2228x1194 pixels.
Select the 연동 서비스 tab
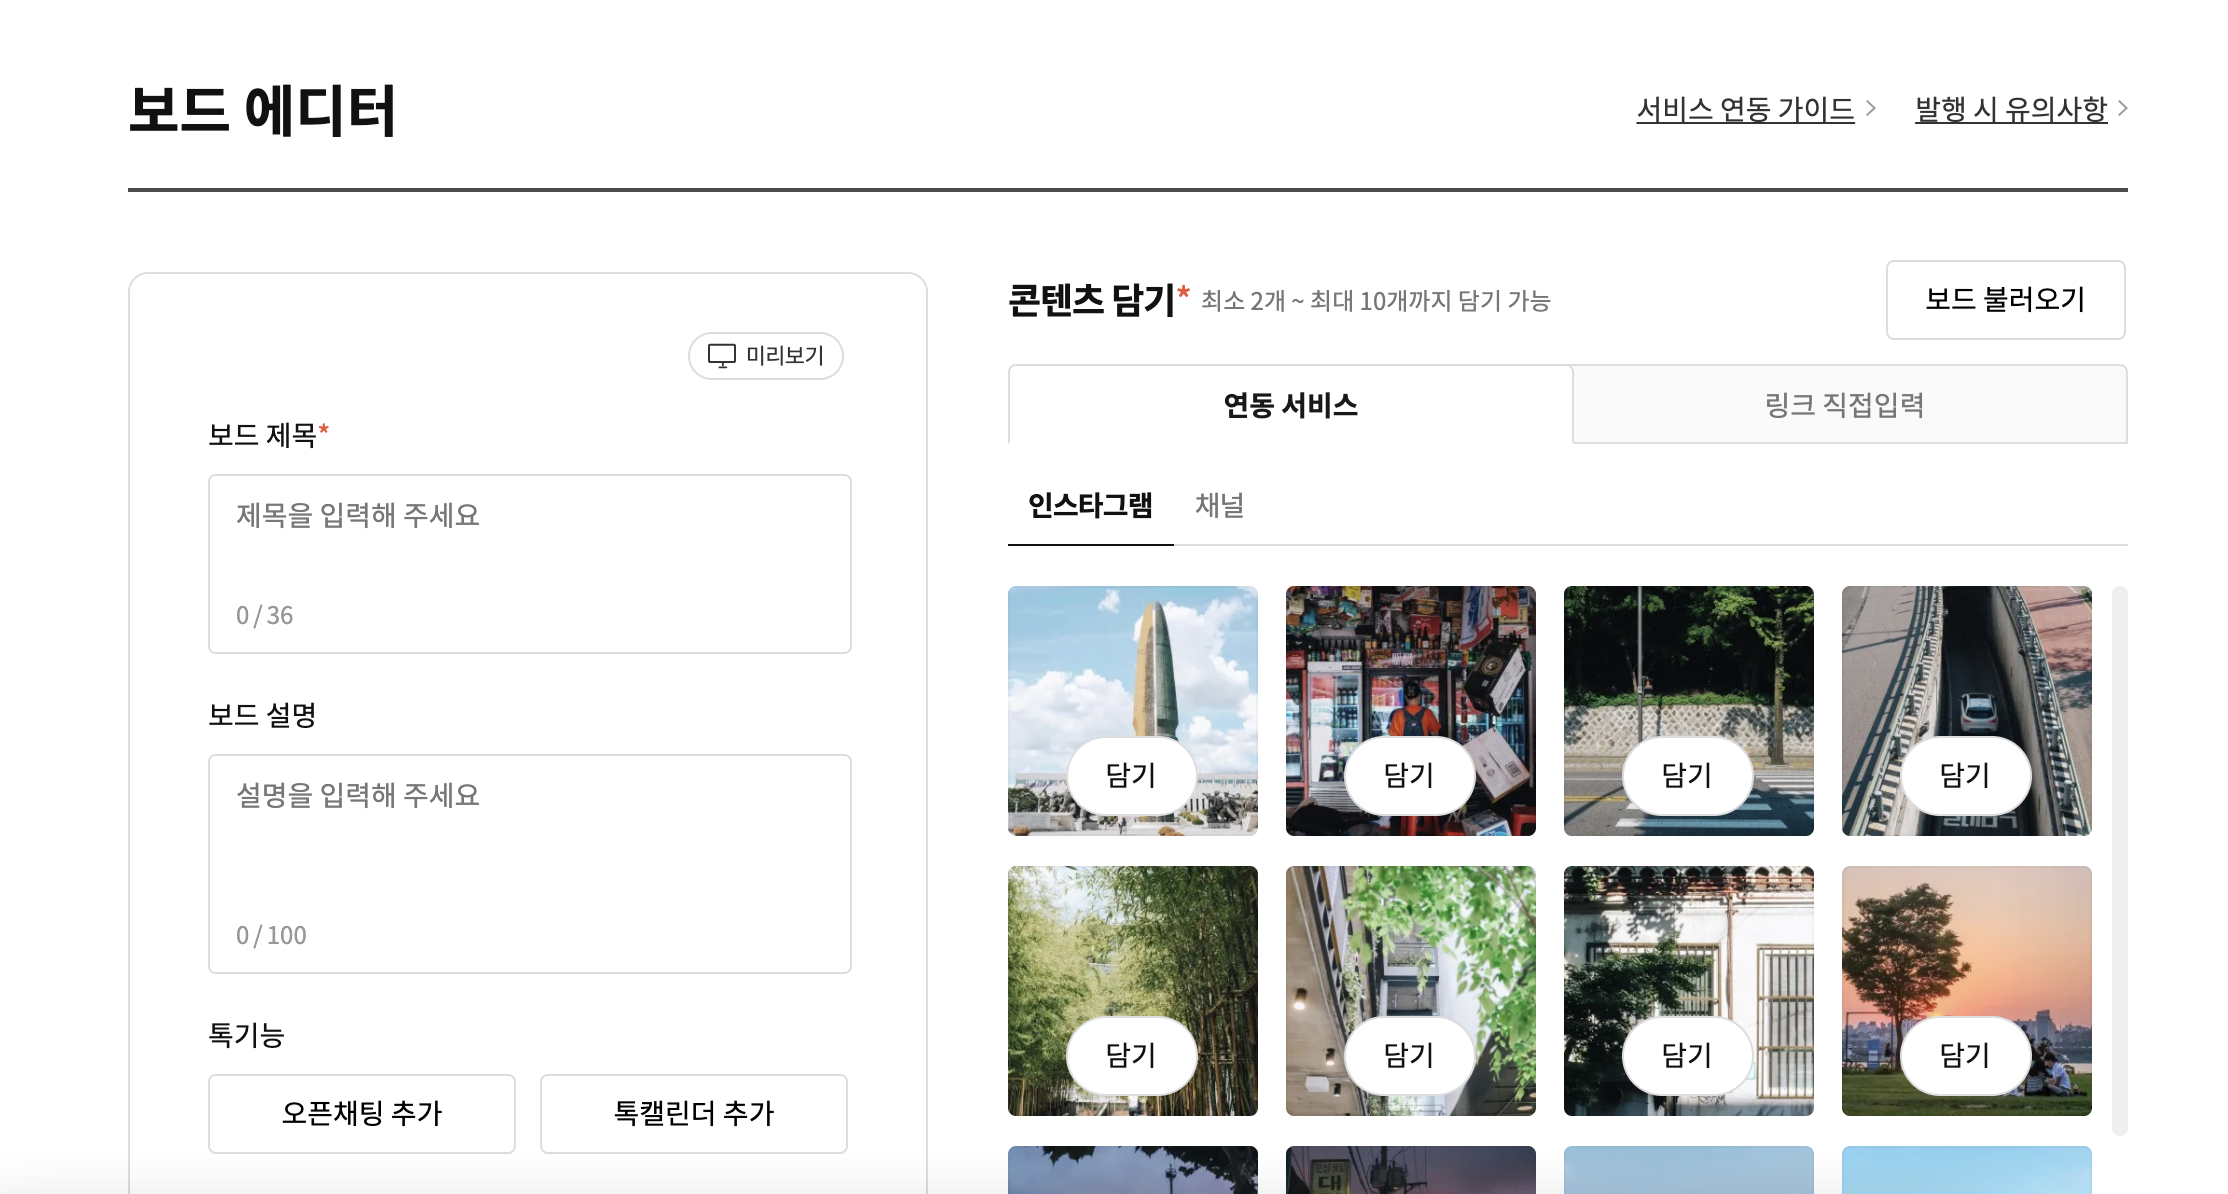point(1290,405)
